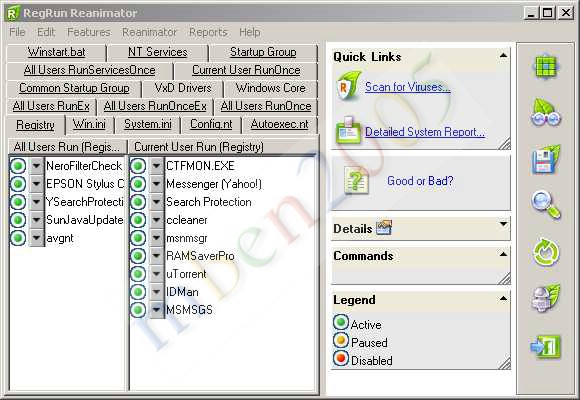Screen dimensions: 580x400
Task: Select the uTorrent entry text
Action: [x=186, y=274]
